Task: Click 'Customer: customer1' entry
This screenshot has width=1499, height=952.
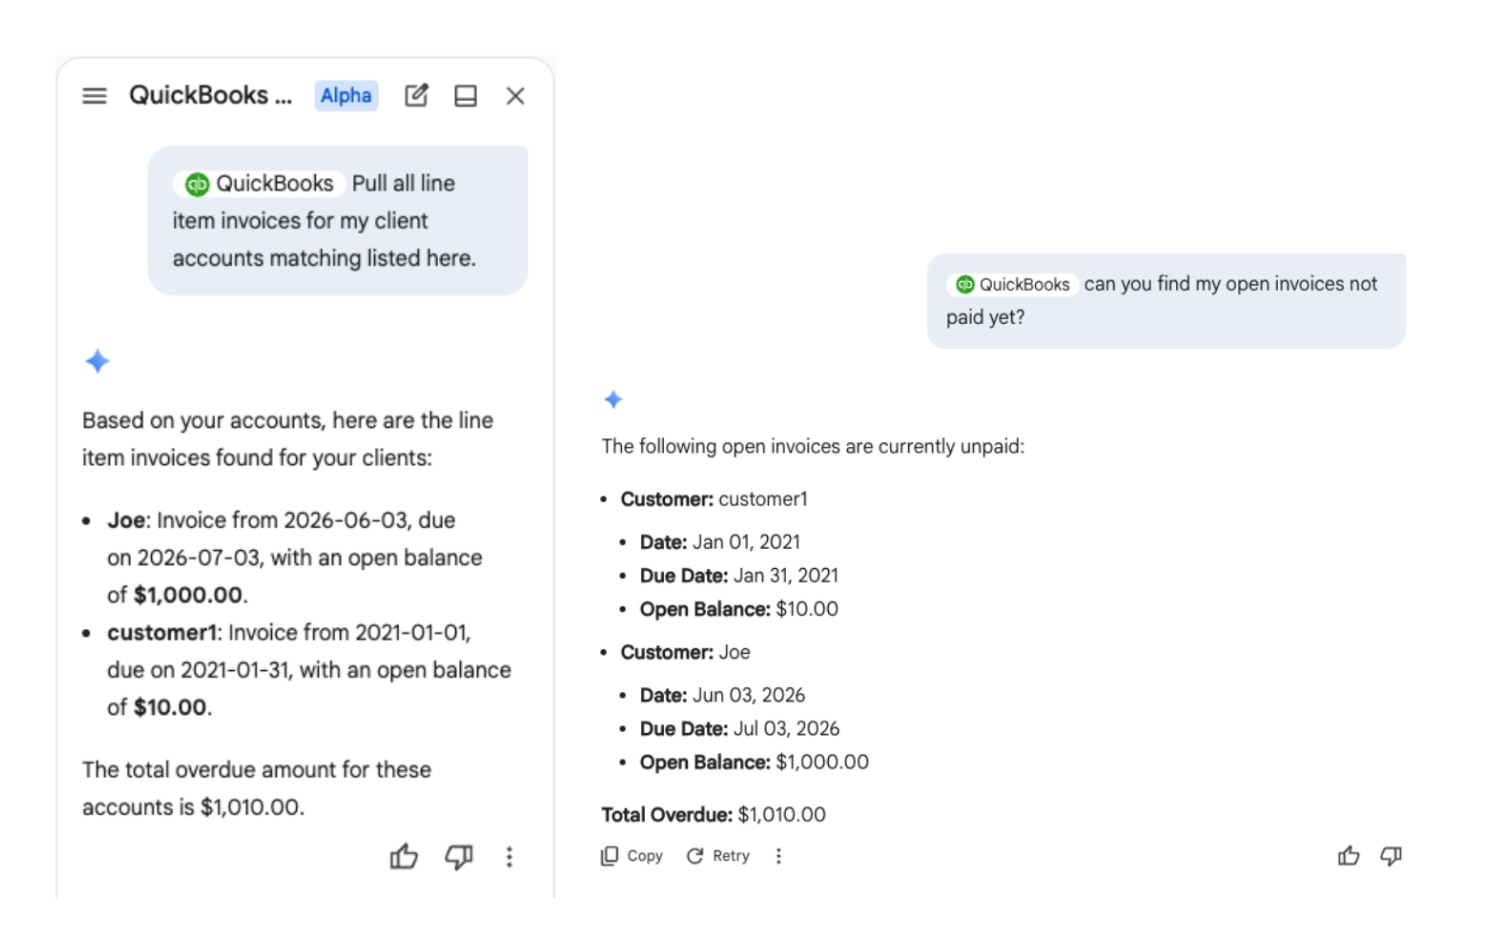Action: pyautogui.click(x=714, y=499)
